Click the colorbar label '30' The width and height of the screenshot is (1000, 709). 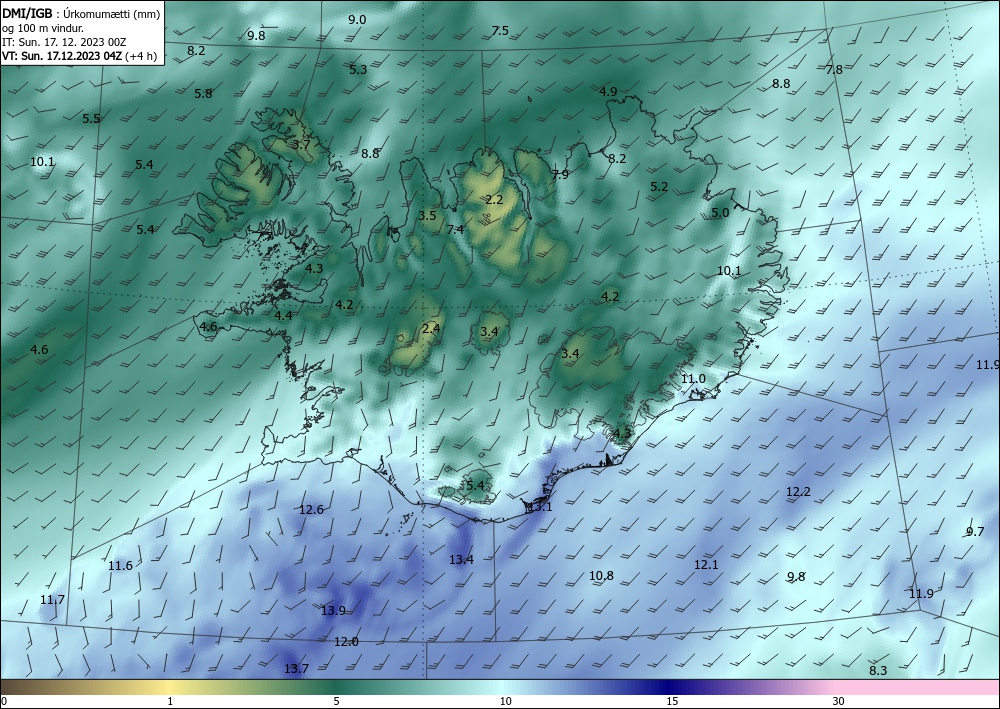click(838, 702)
